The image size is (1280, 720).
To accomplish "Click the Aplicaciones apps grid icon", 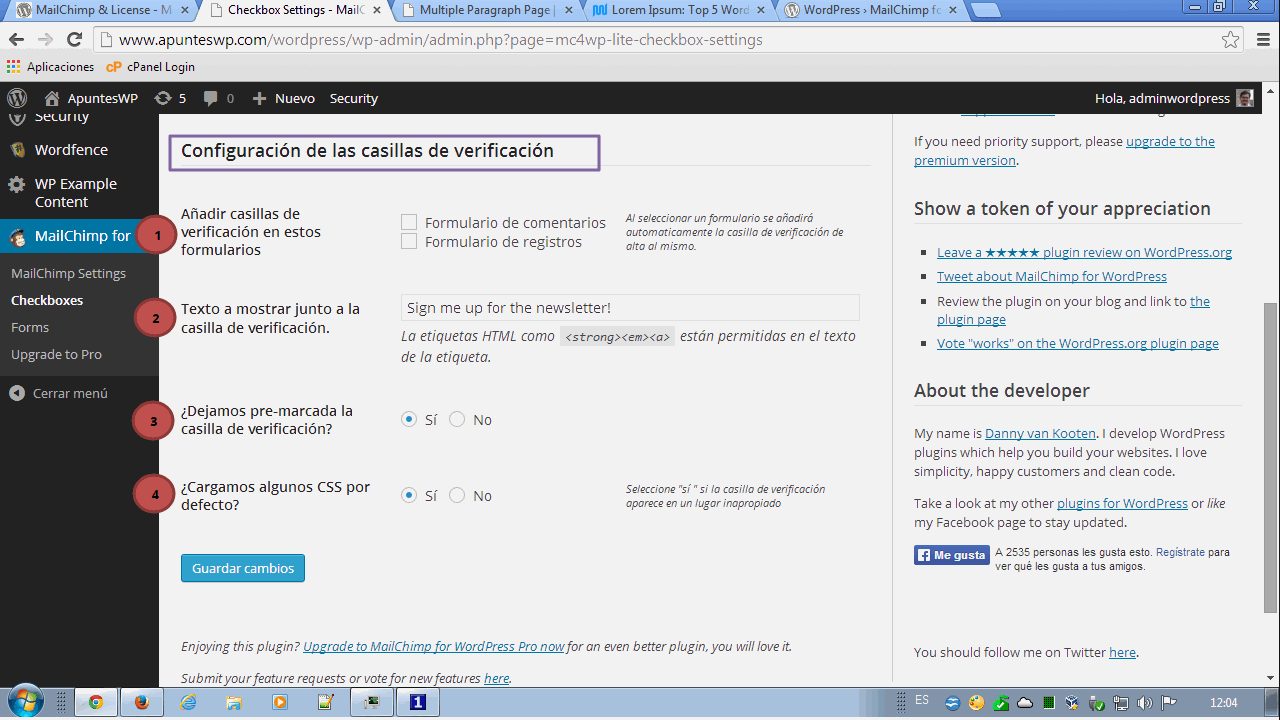I will [x=14, y=67].
